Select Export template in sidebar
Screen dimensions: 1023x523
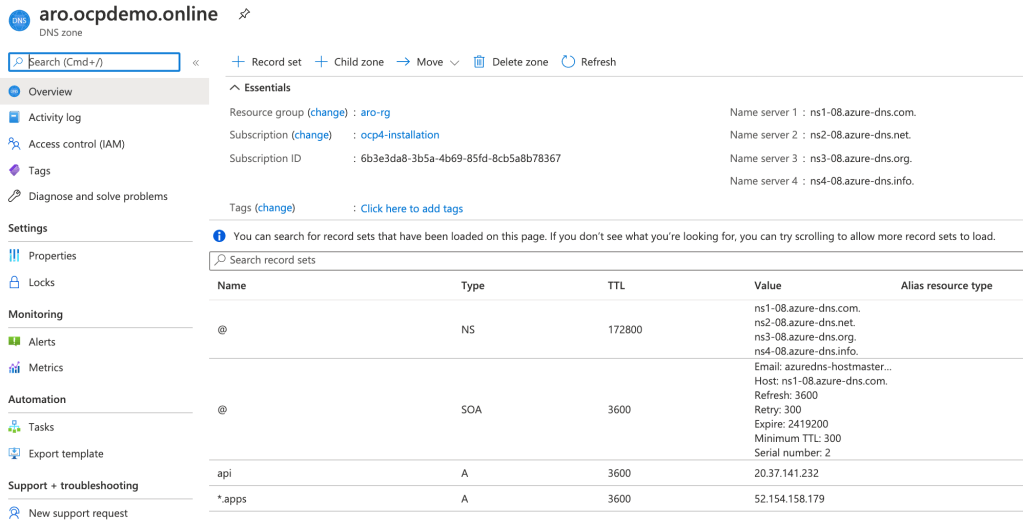(66, 454)
